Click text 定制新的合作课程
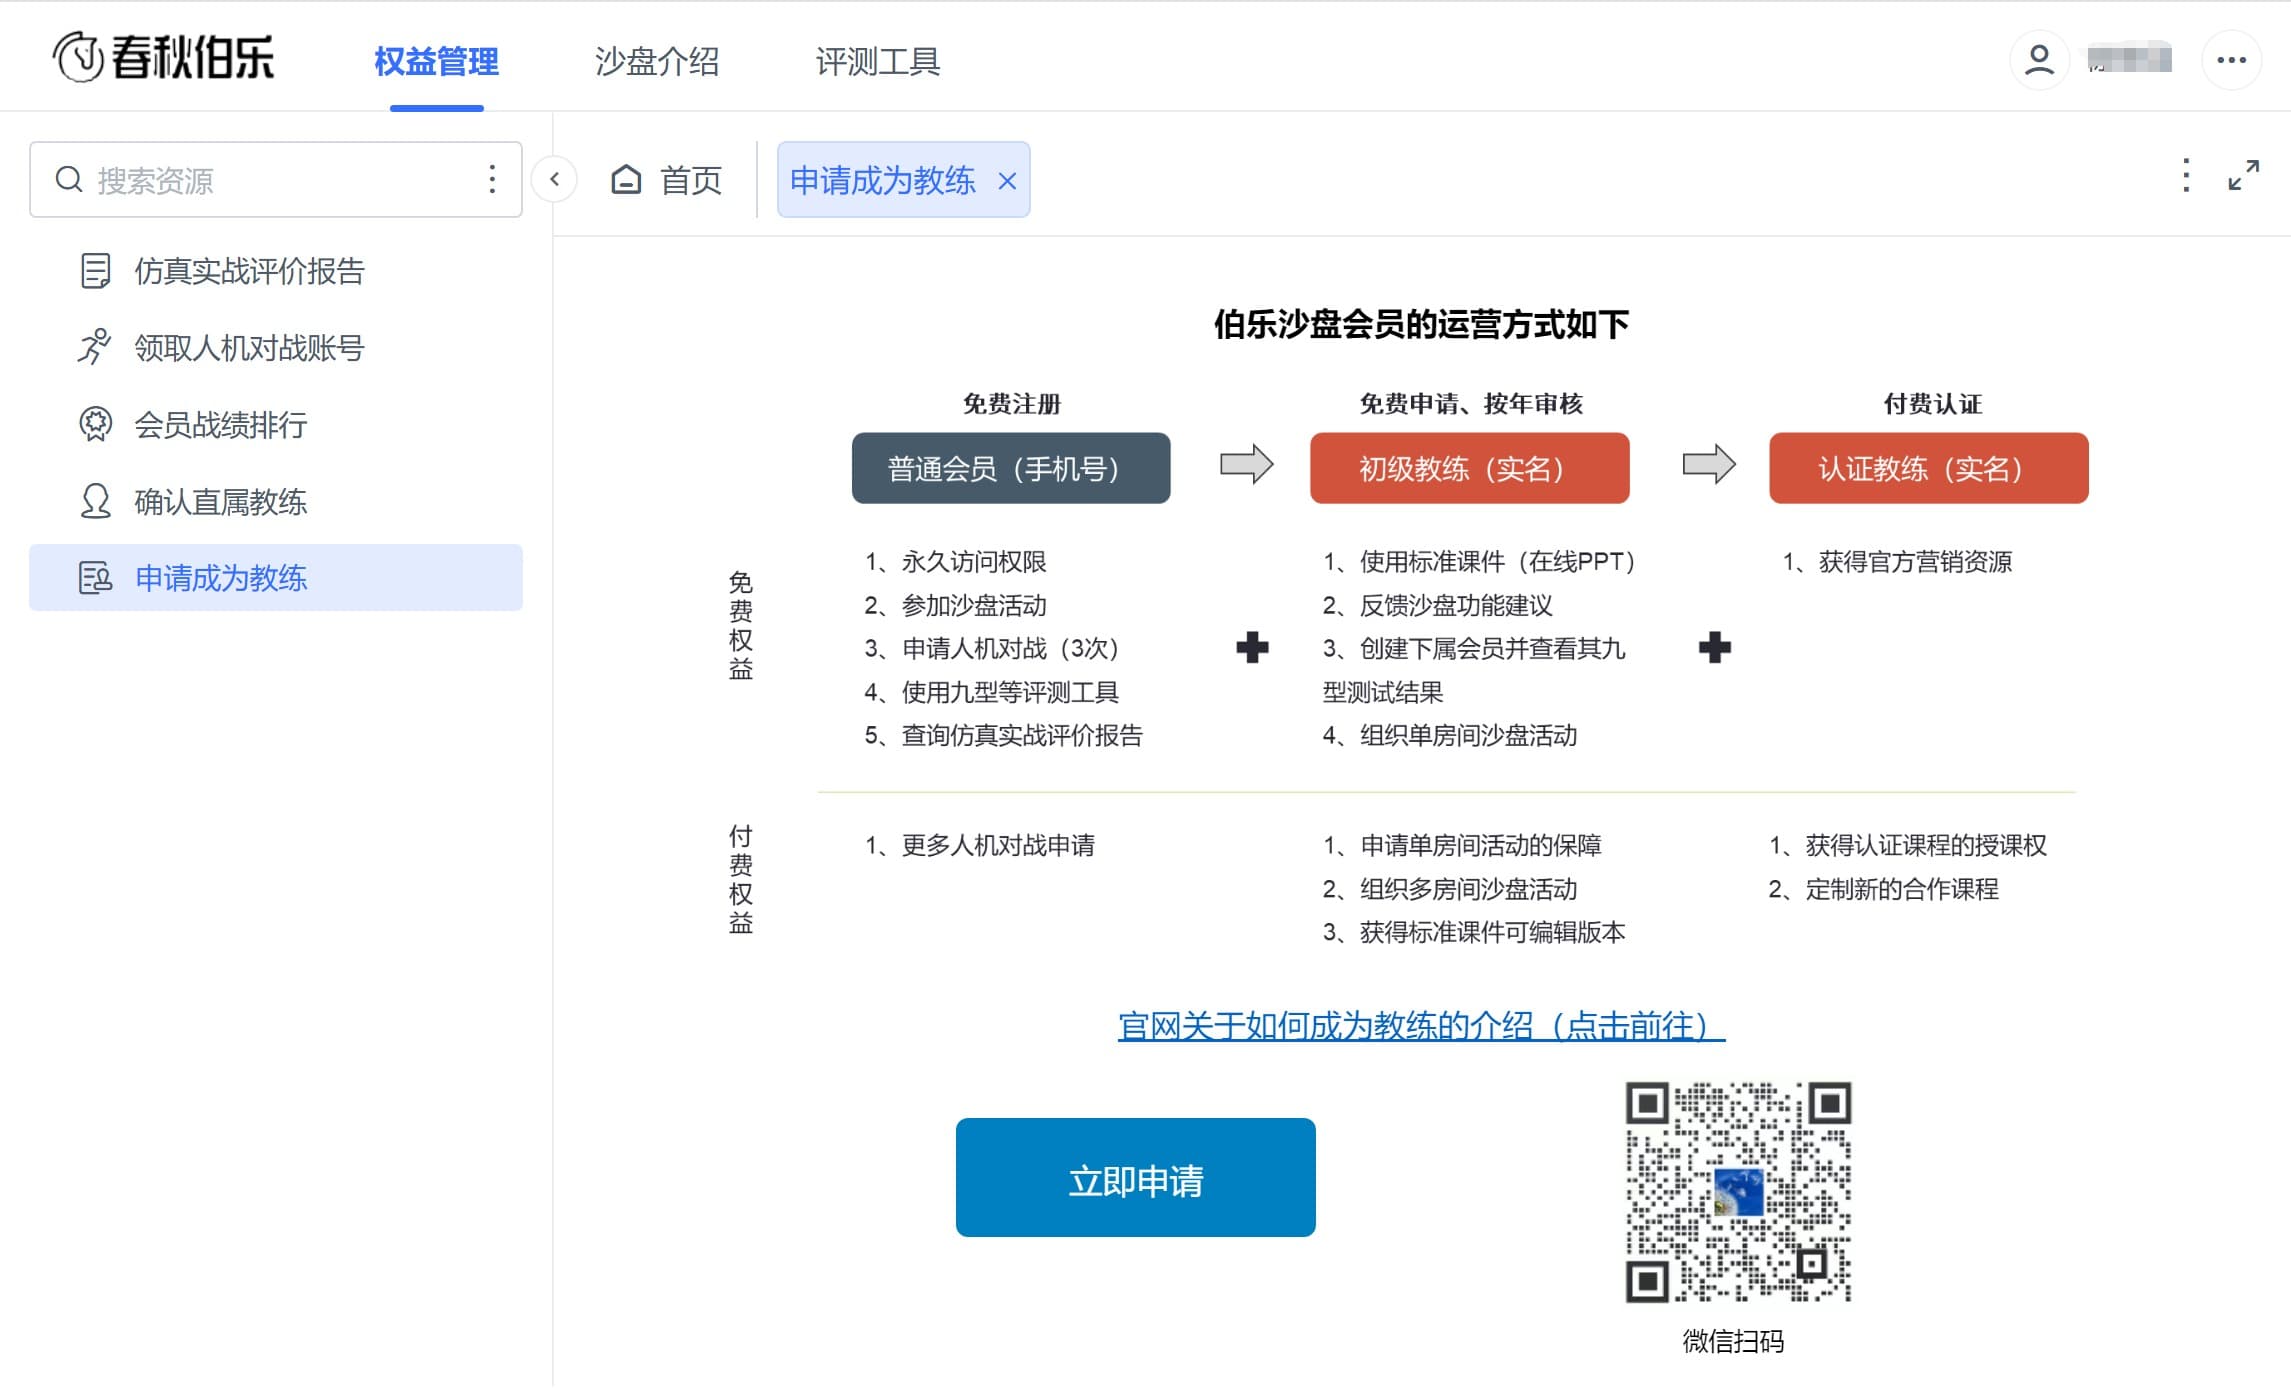 [x=1902, y=890]
